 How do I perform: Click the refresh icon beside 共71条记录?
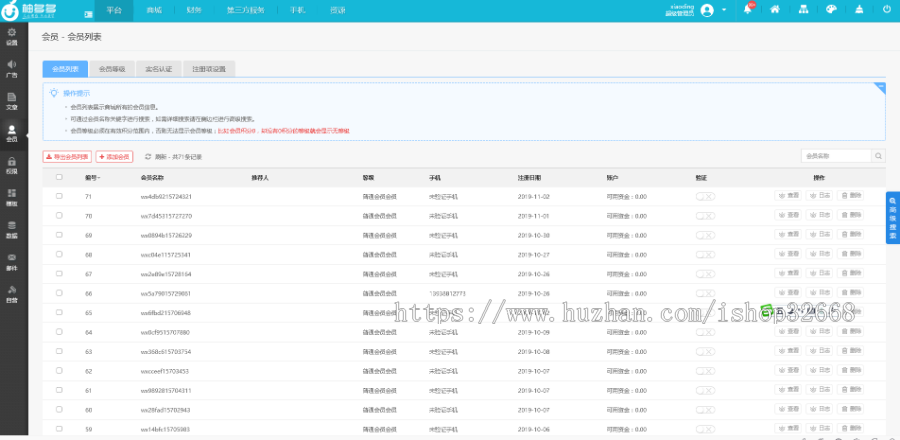click(x=148, y=157)
